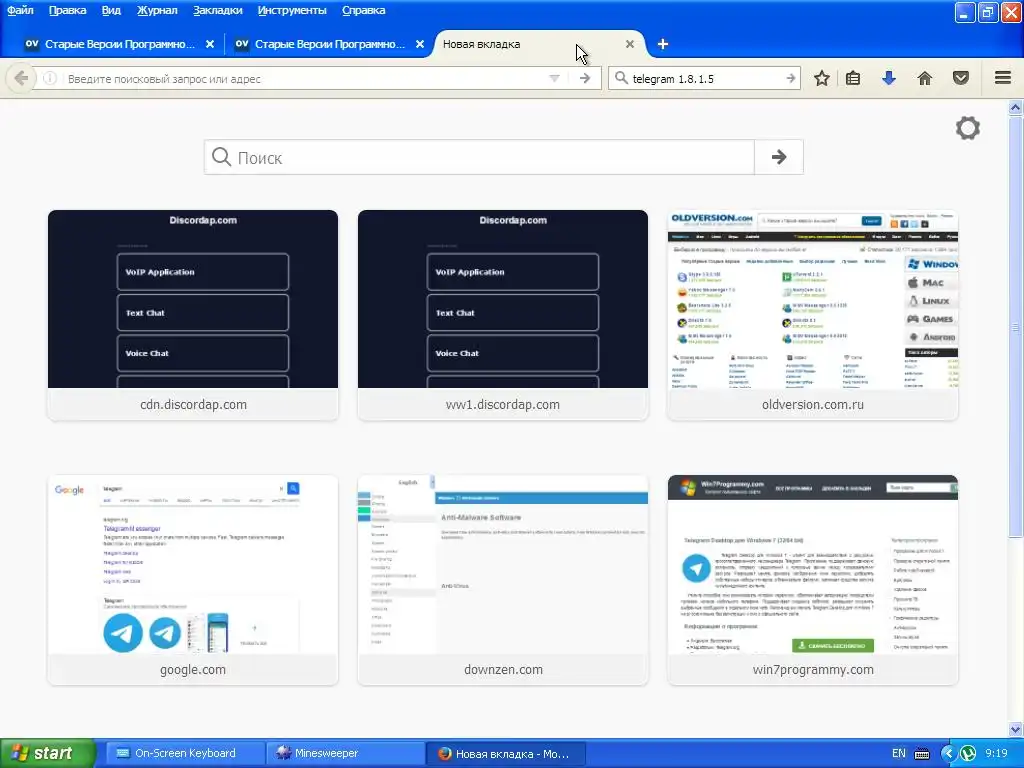Click the cdn.discordap.com caption text
Viewport: 1024px width, 768px height.
(x=193, y=404)
